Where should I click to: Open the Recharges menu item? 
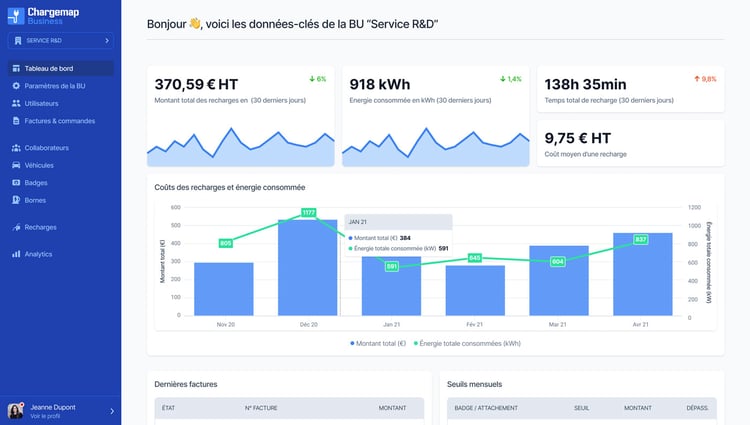pos(41,227)
